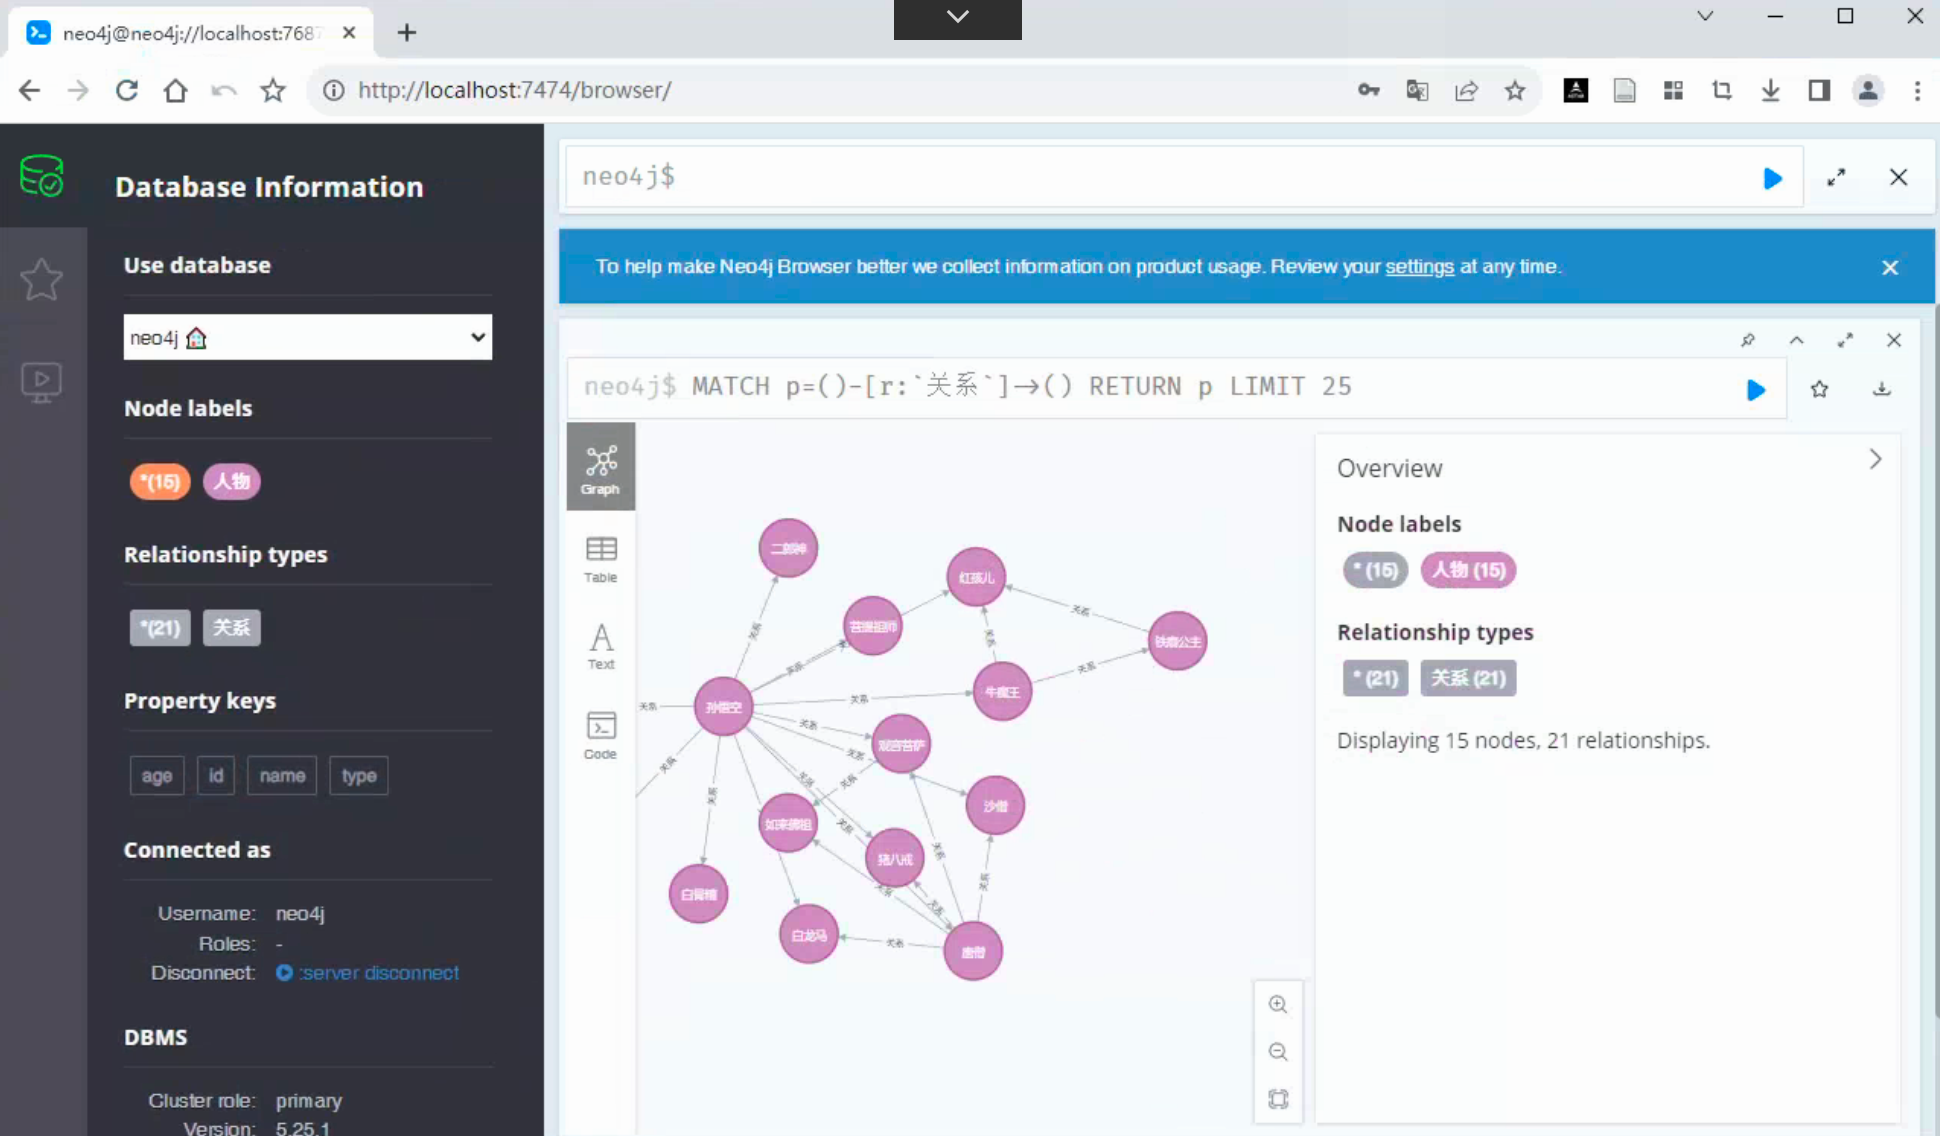Open the settings link in banner
This screenshot has height=1136, width=1940.
(1419, 267)
